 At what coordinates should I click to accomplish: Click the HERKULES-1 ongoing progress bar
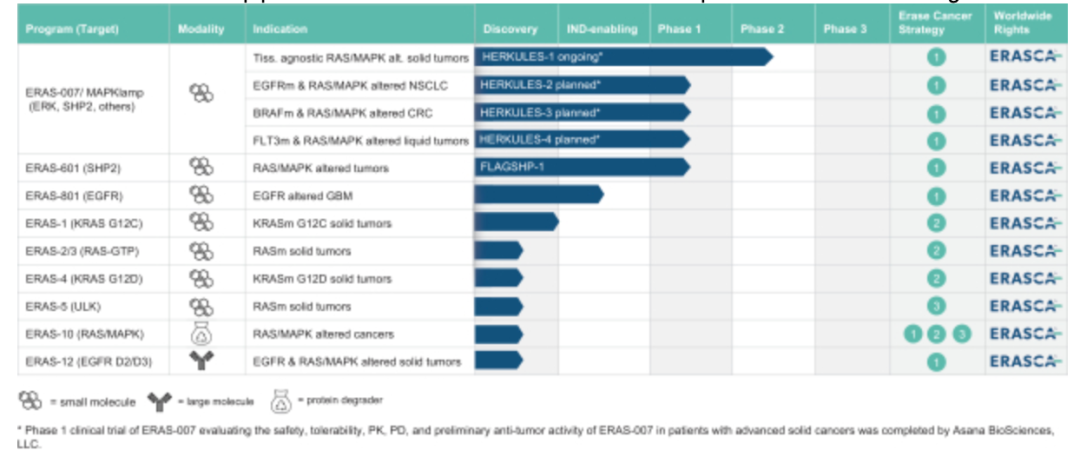(620, 57)
